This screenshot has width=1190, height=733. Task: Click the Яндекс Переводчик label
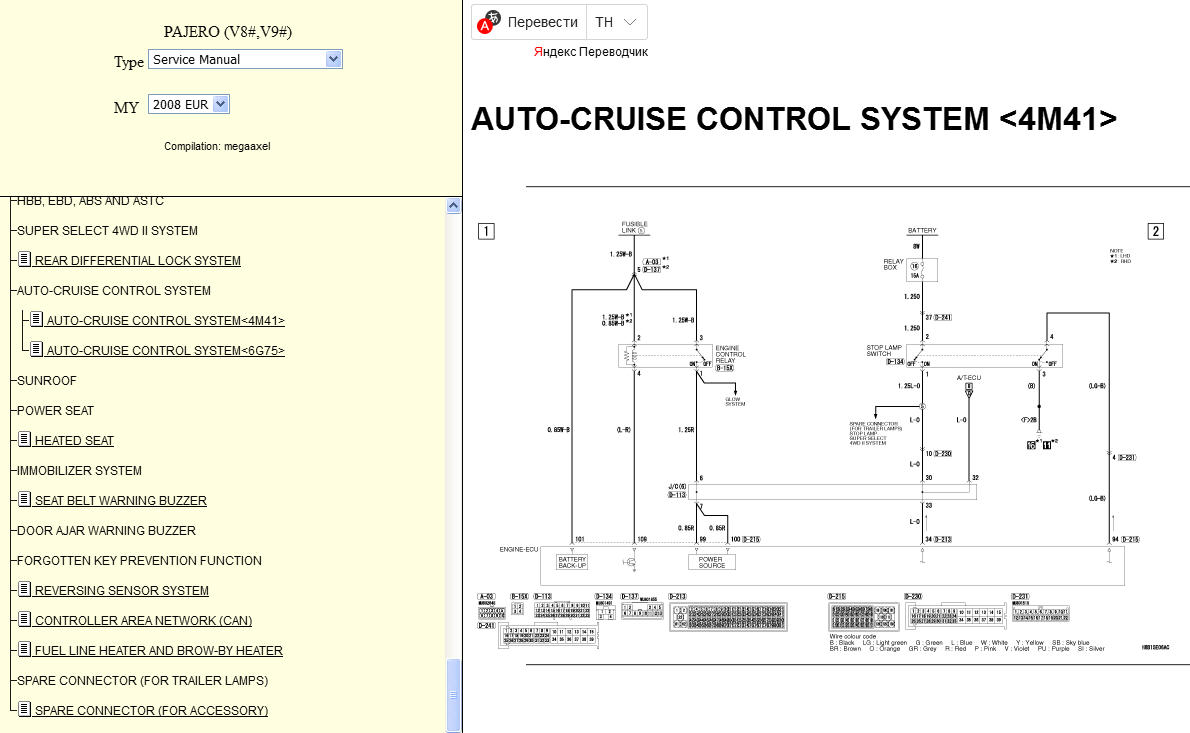click(x=590, y=52)
